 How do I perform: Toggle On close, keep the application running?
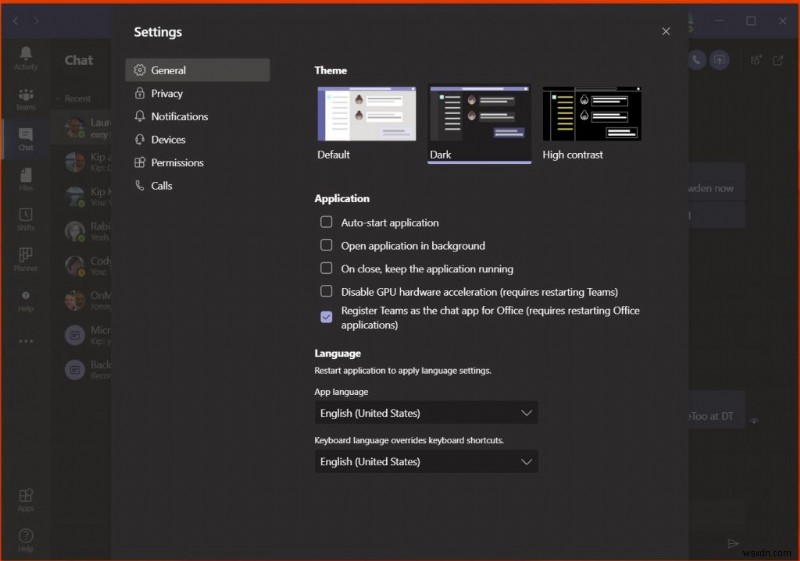(x=326, y=268)
